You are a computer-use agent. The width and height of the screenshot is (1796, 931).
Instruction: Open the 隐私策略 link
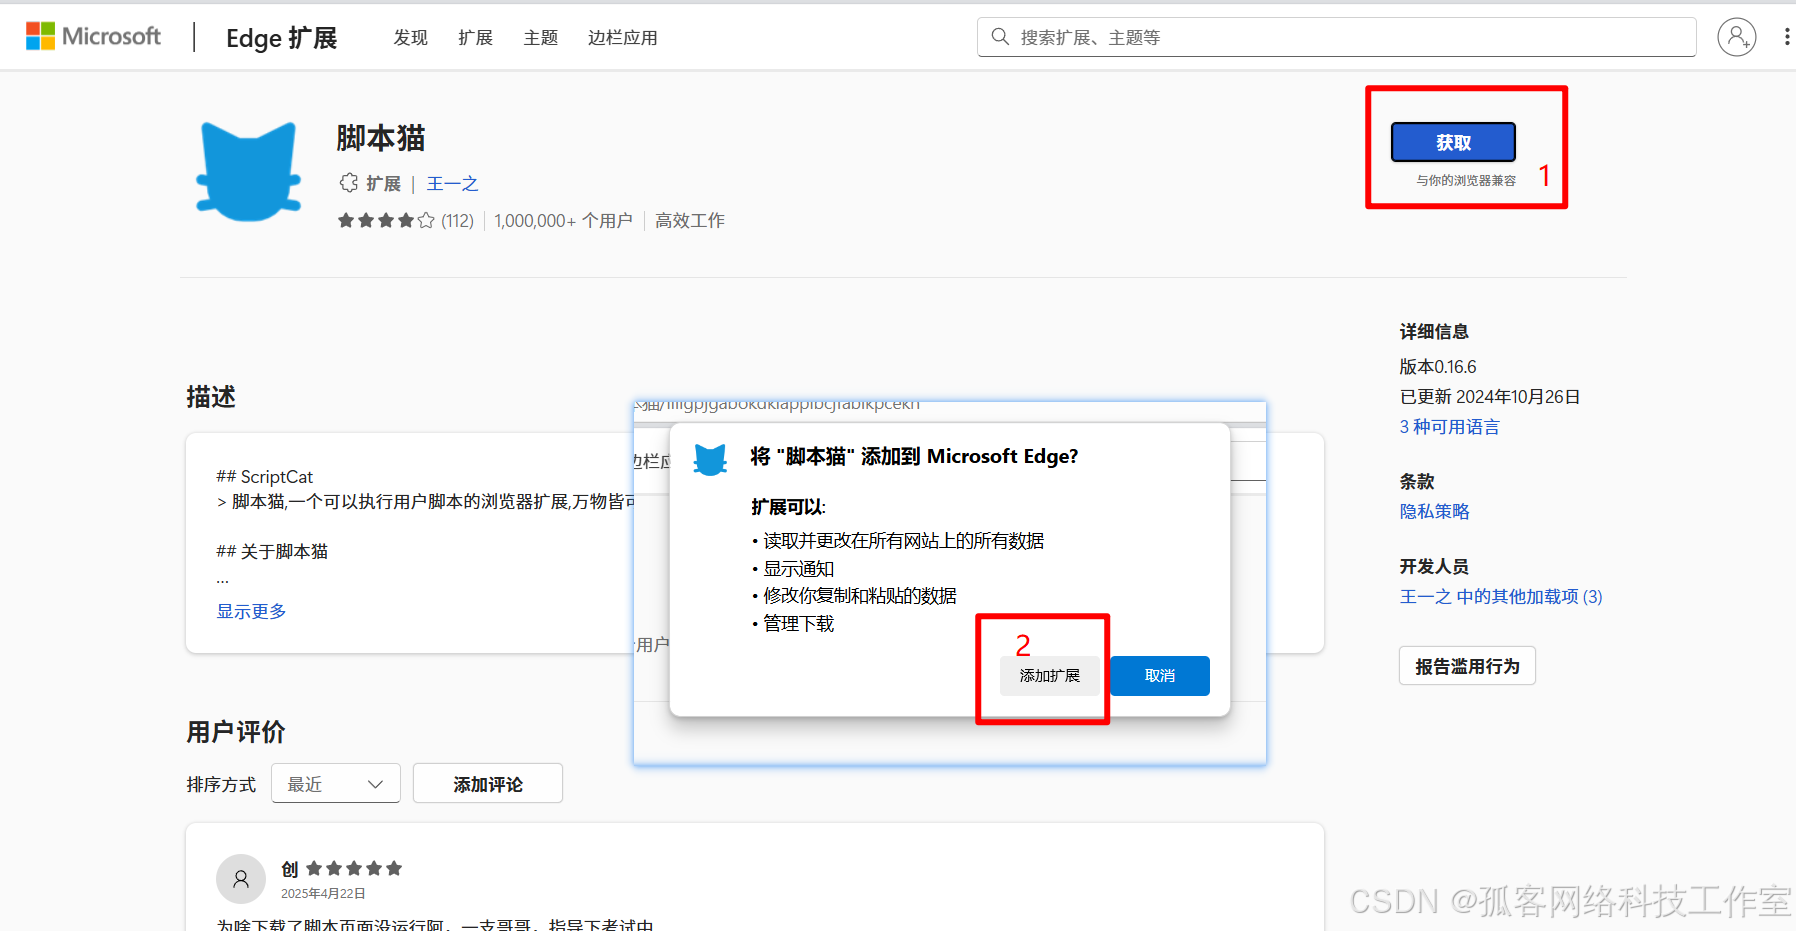tap(1434, 511)
